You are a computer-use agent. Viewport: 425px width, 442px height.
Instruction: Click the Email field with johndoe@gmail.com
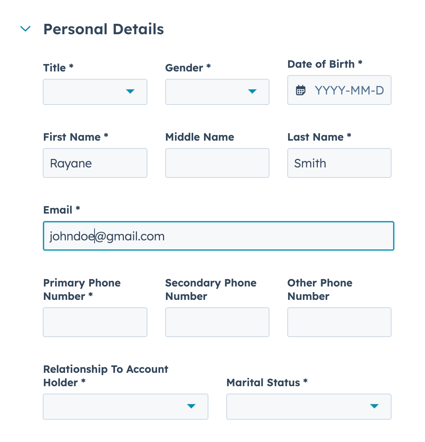[219, 236]
